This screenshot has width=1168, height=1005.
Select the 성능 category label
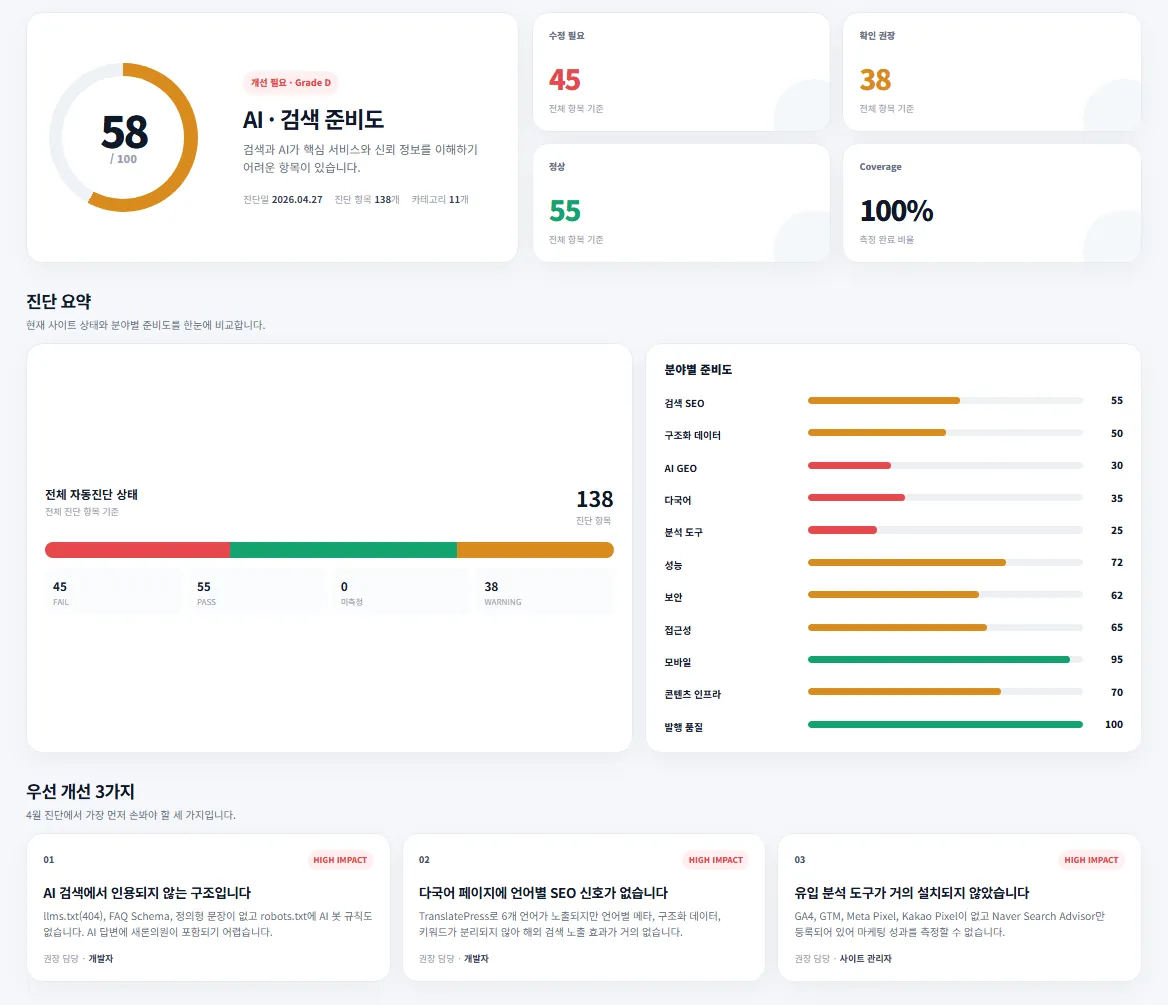(673, 565)
